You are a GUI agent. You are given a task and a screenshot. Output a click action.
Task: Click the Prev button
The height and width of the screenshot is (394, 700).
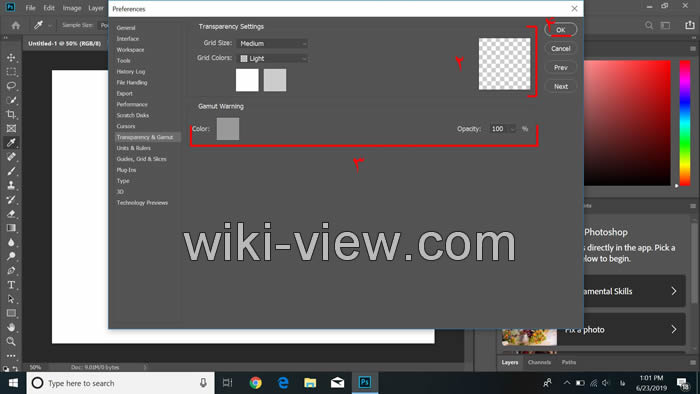point(561,67)
